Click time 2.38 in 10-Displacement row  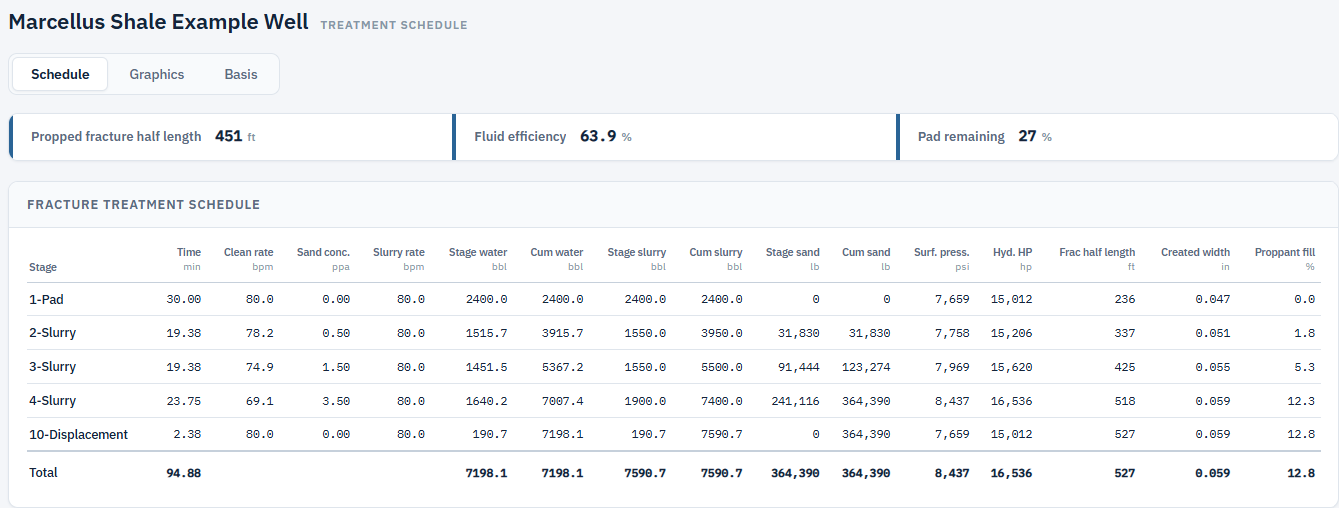coord(187,435)
